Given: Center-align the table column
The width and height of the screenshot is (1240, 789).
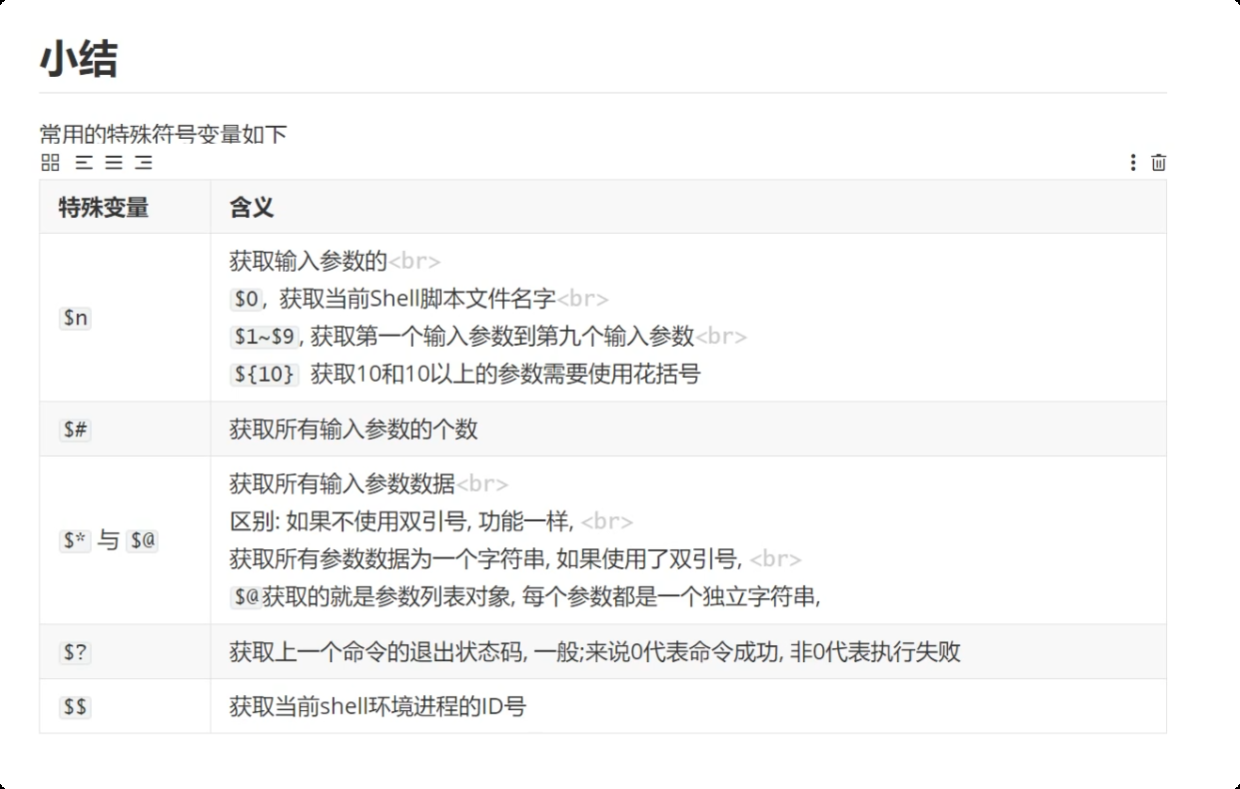Looking at the screenshot, I should (x=114, y=162).
